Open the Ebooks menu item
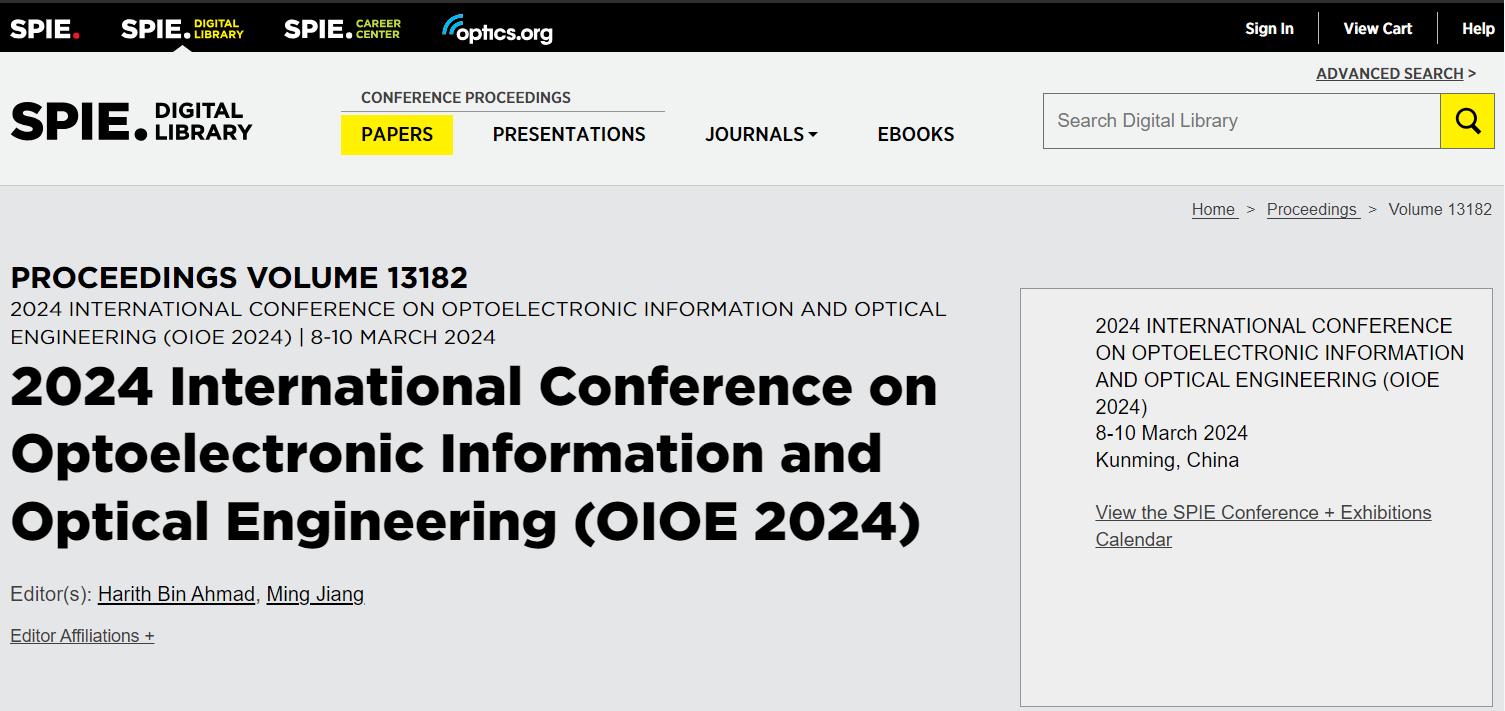1505x711 pixels. coord(916,134)
